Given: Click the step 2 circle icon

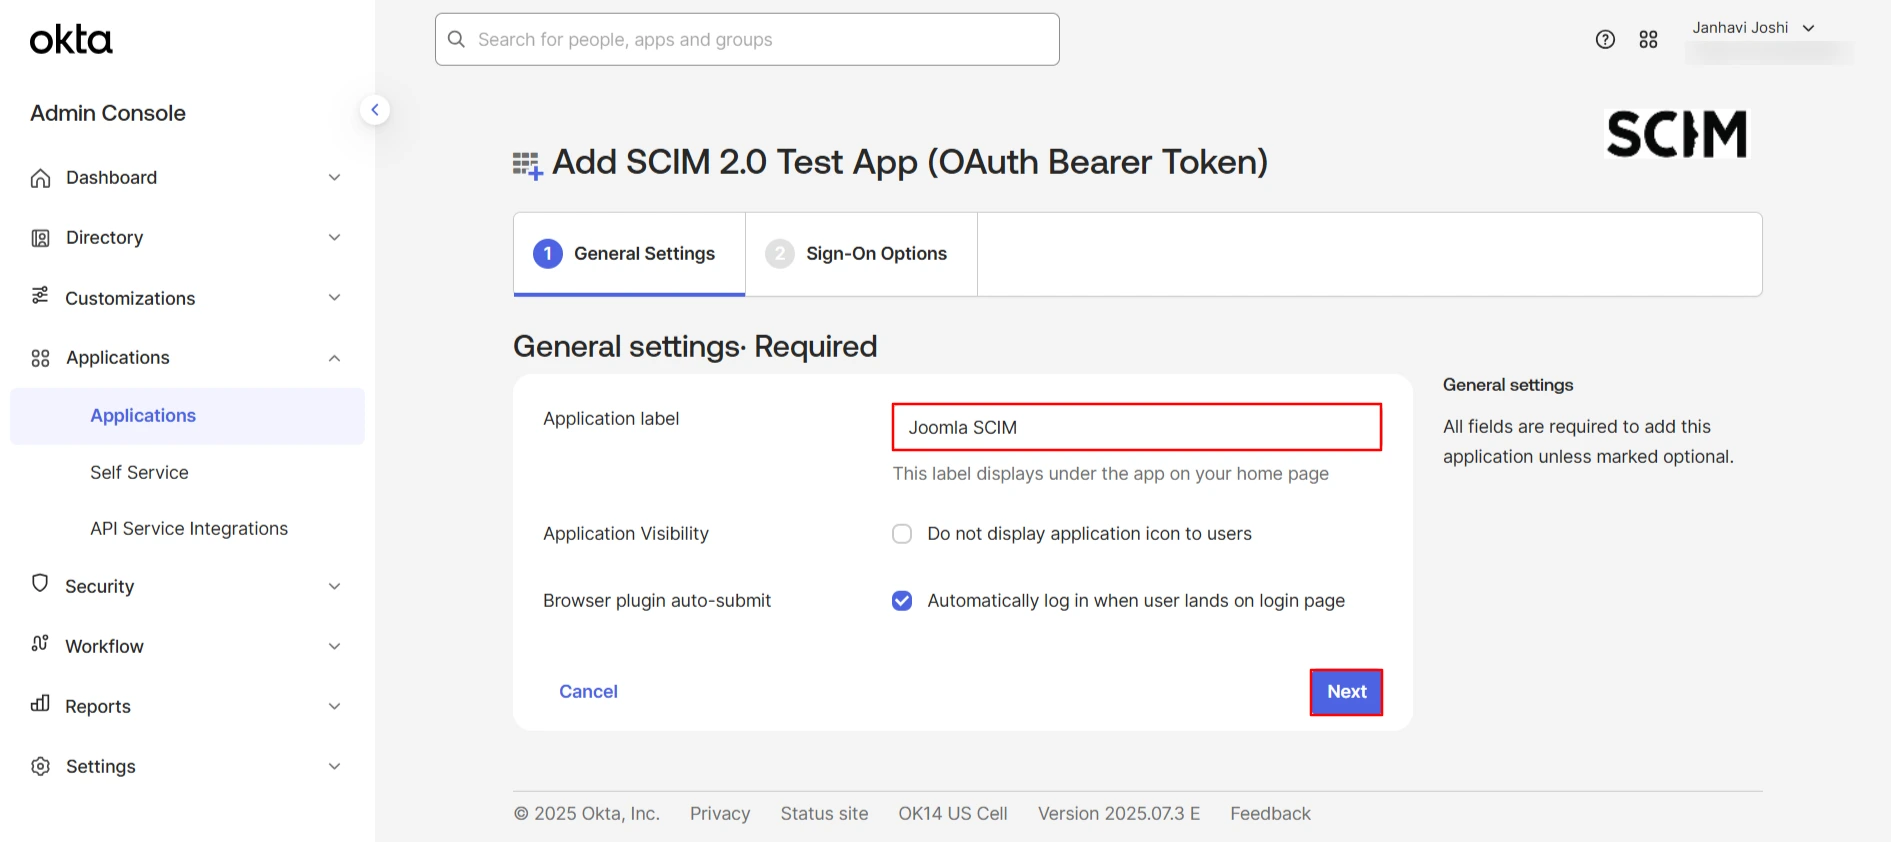Looking at the screenshot, I should click(780, 254).
